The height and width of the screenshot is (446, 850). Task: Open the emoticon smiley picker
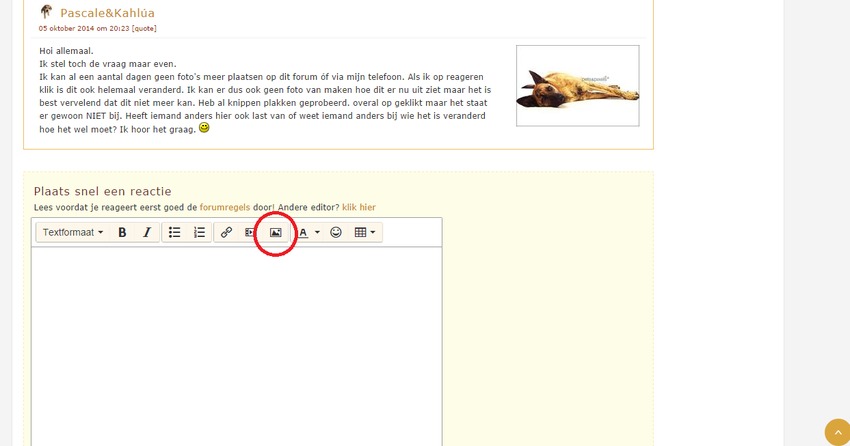[x=336, y=232]
